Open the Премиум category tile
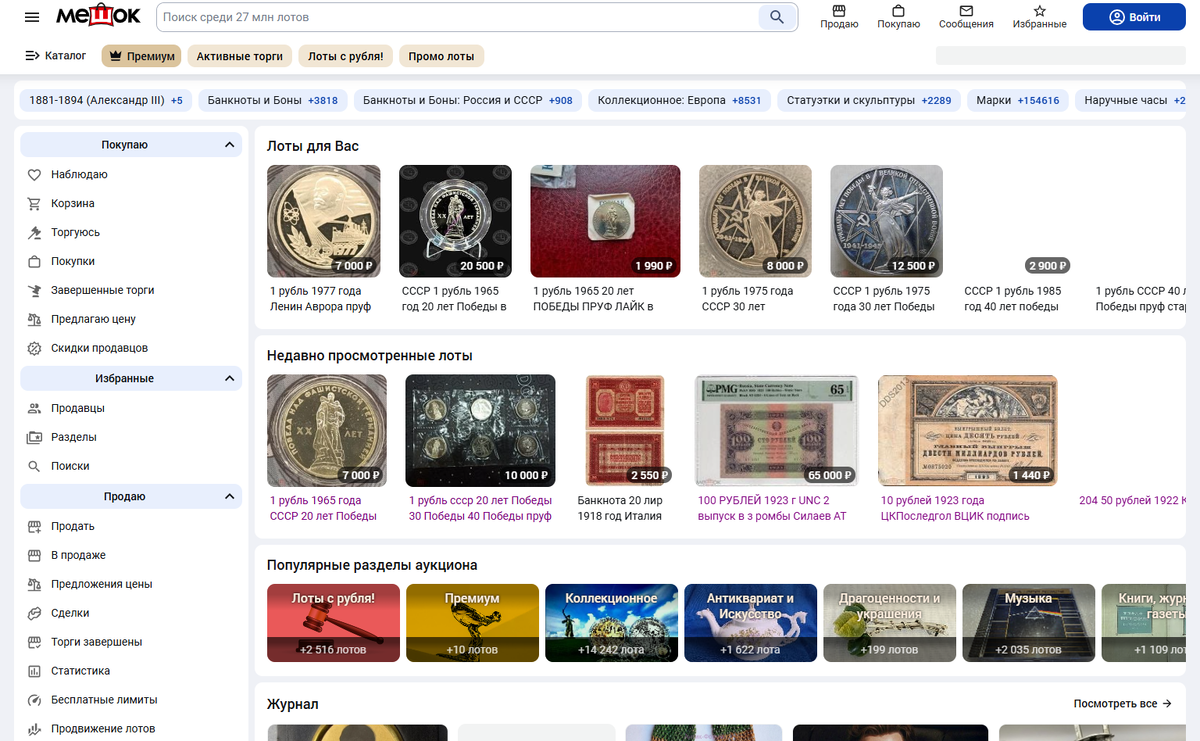Screen dimensions: 1200x741 click(x=472, y=623)
